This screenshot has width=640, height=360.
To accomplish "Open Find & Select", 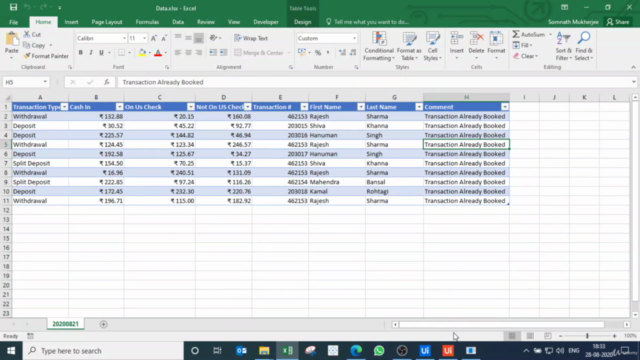I will 584,46.
